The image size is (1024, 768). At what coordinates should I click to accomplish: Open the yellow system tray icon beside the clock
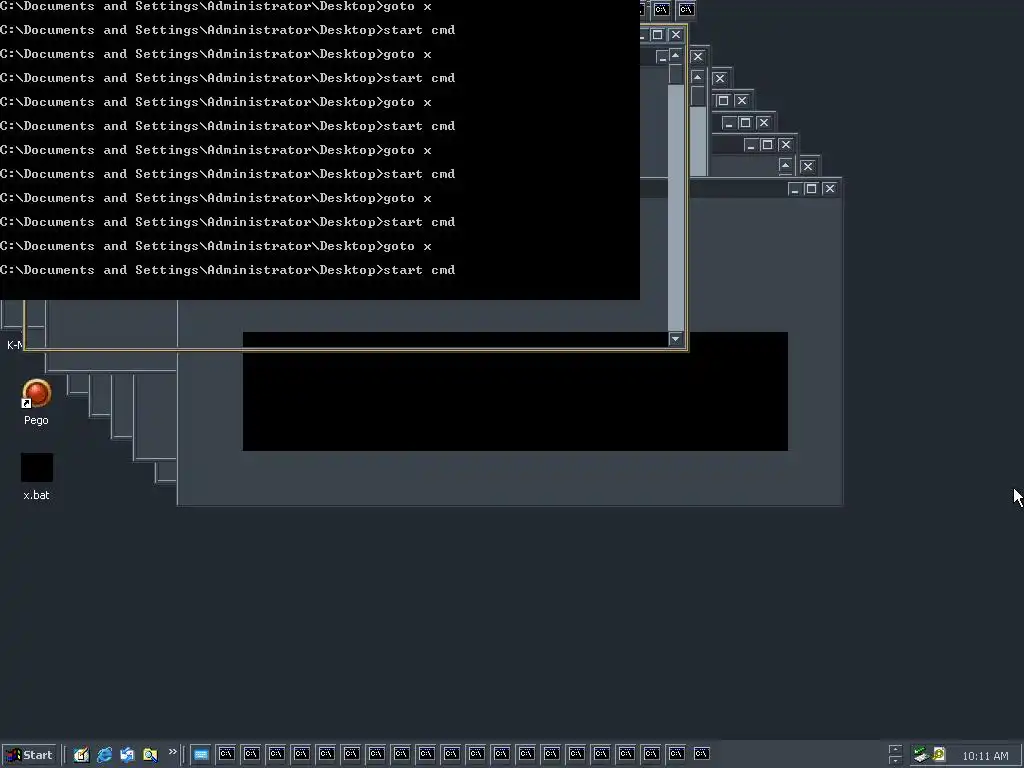pyautogui.click(x=939, y=754)
